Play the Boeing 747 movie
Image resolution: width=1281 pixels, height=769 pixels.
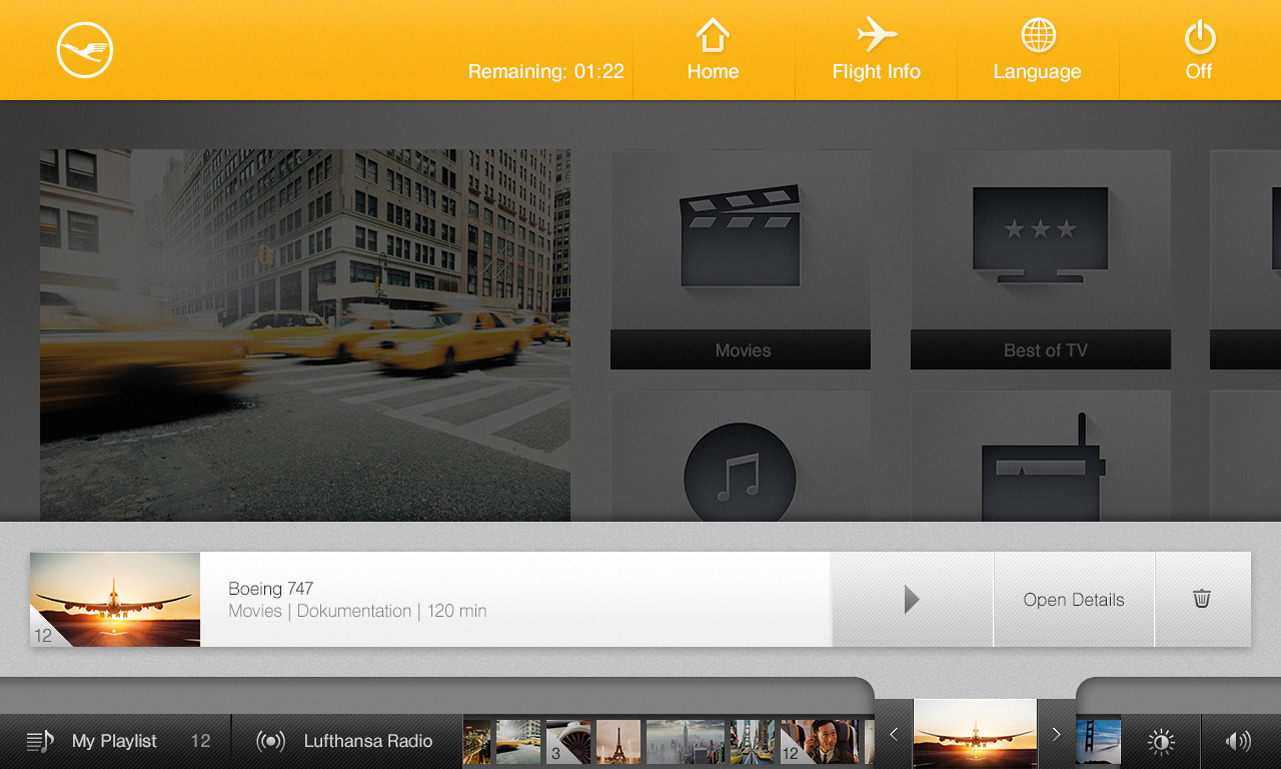911,599
